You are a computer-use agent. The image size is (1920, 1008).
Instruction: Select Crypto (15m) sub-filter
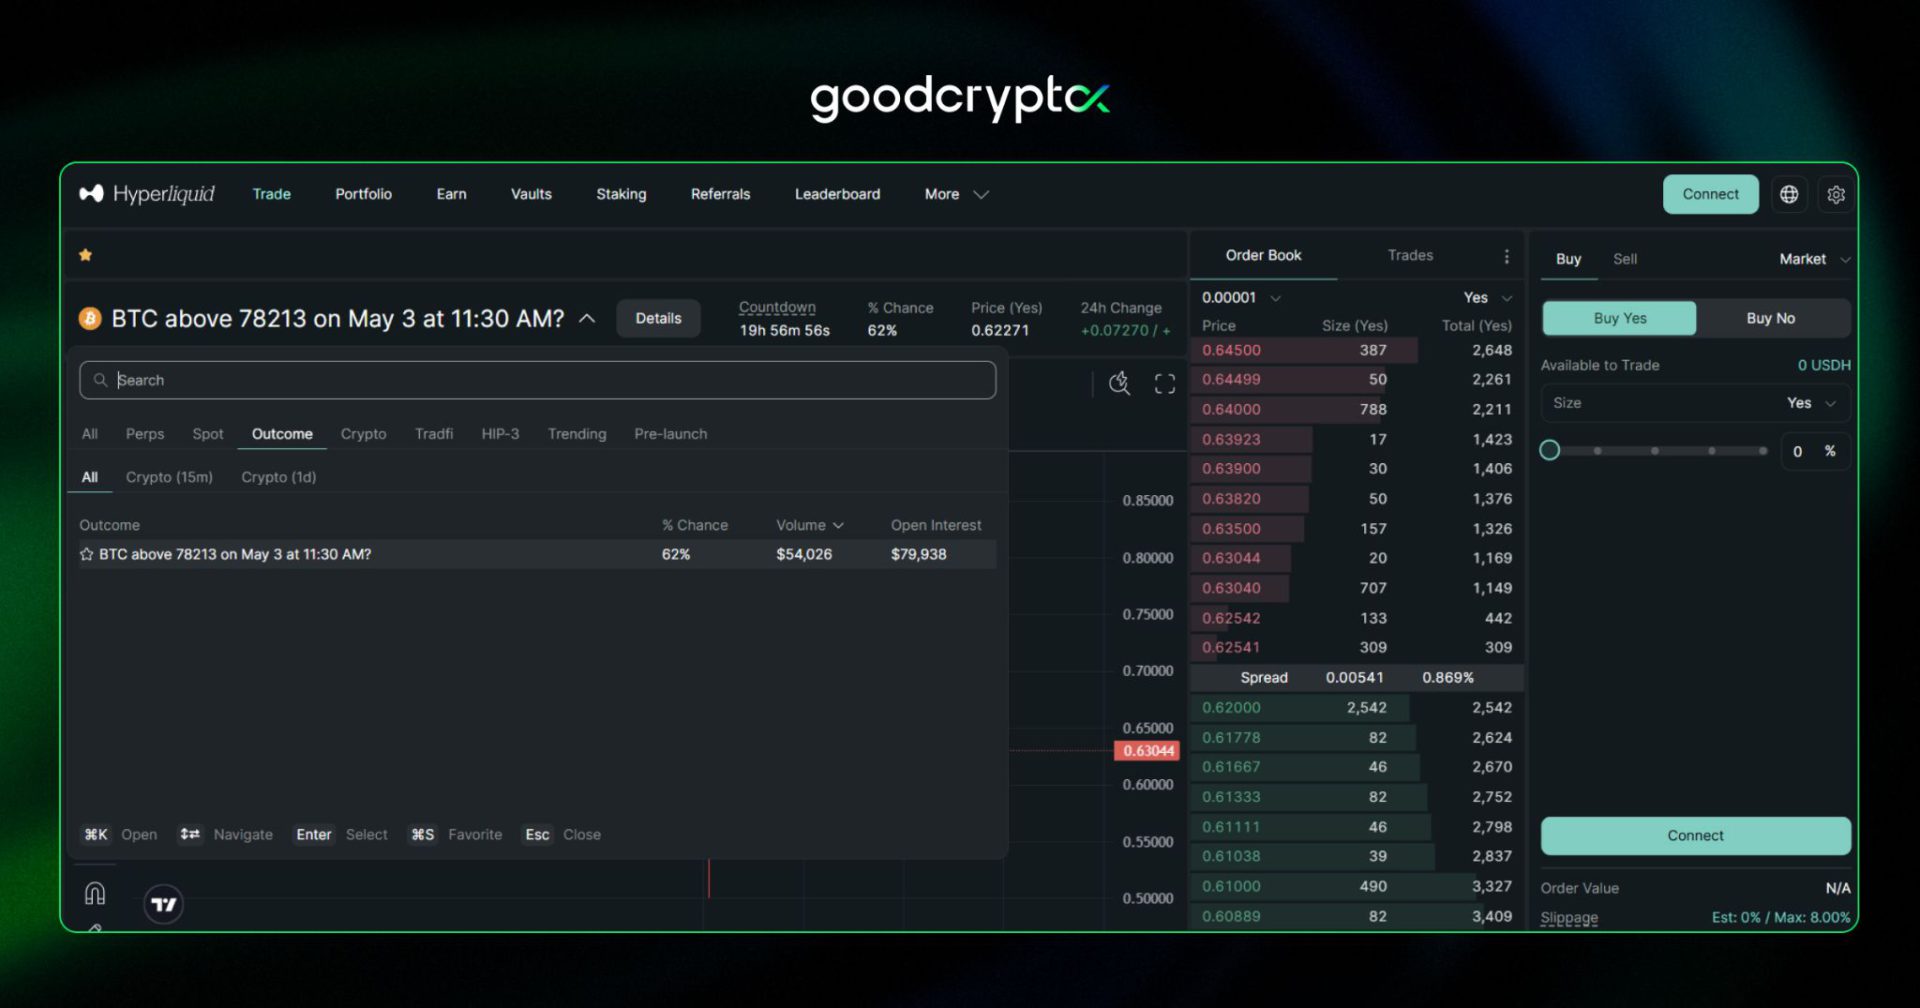[x=169, y=477]
